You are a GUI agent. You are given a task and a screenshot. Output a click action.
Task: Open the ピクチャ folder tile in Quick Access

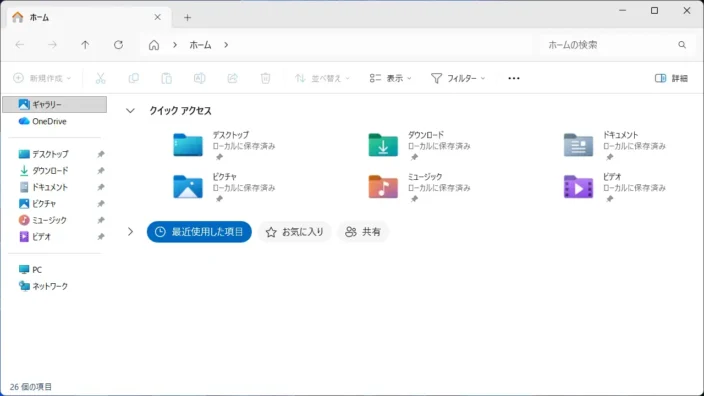coord(224,187)
